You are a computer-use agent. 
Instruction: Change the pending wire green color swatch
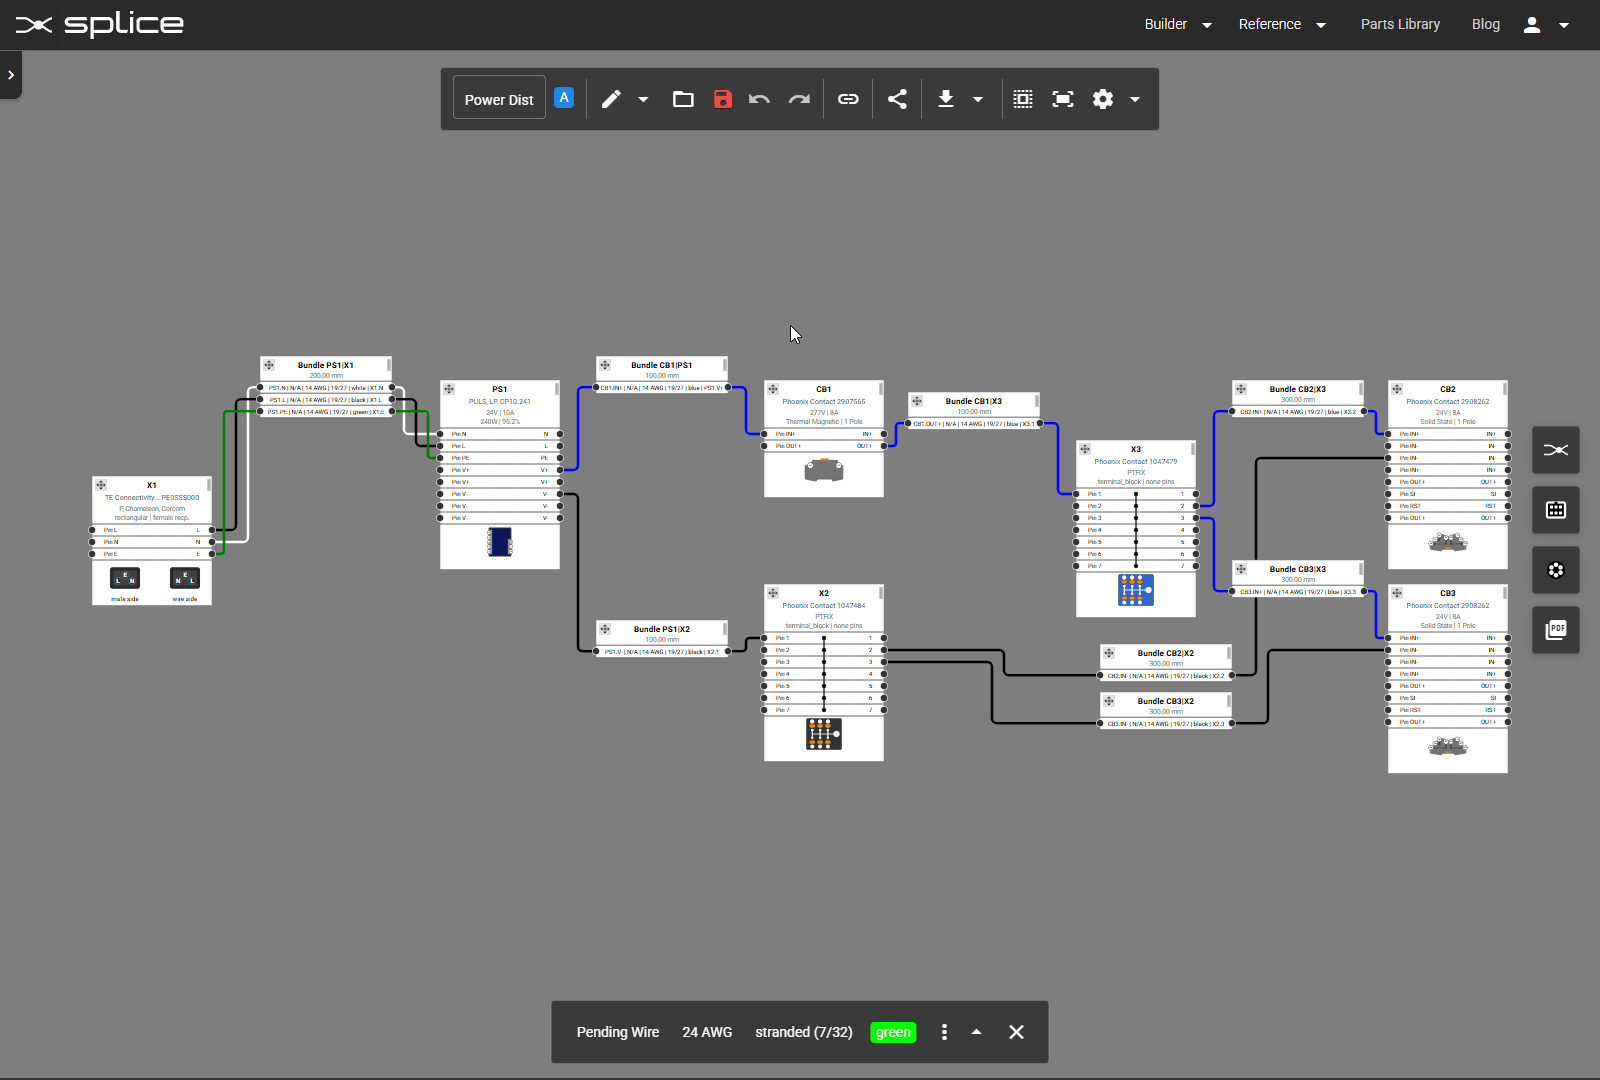point(892,1032)
